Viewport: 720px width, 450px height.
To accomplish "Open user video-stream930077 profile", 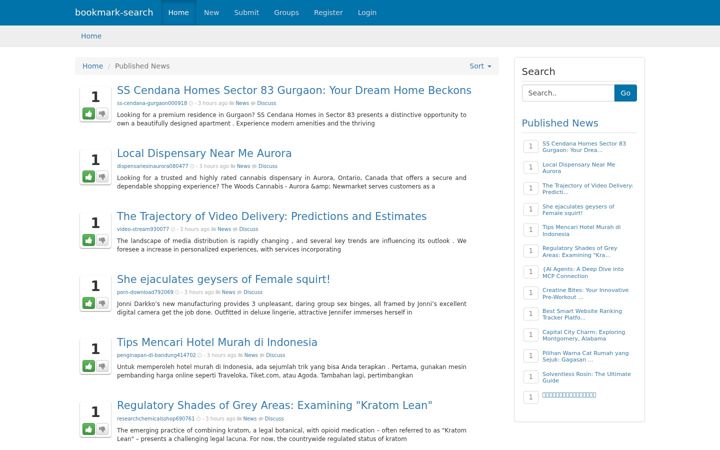I will [x=143, y=229].
